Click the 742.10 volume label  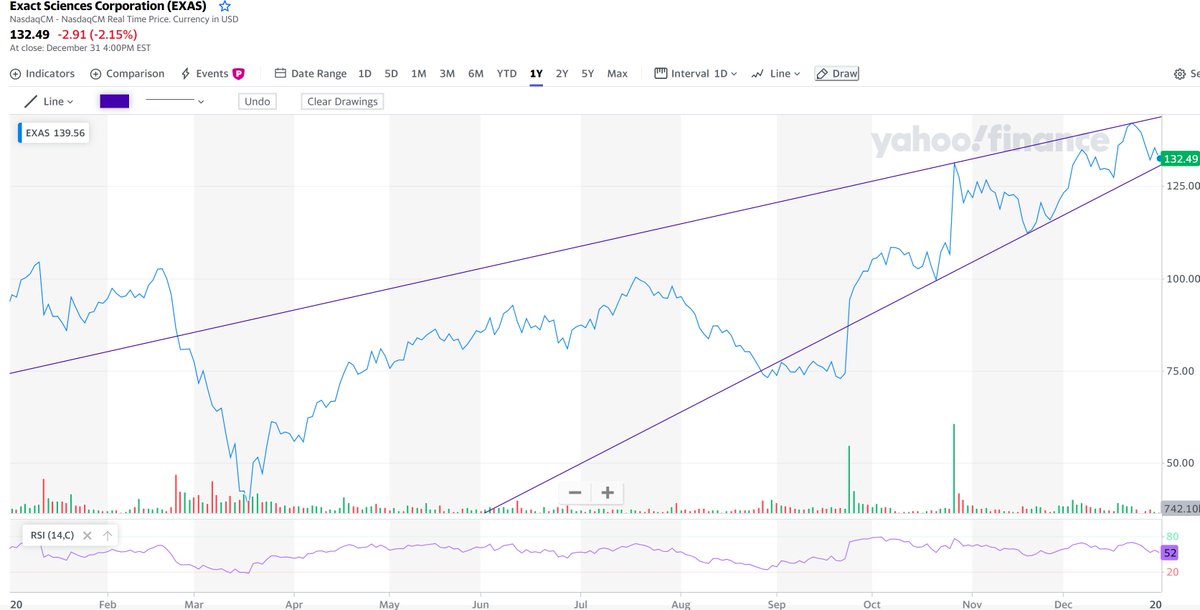tap(1182, 509)
